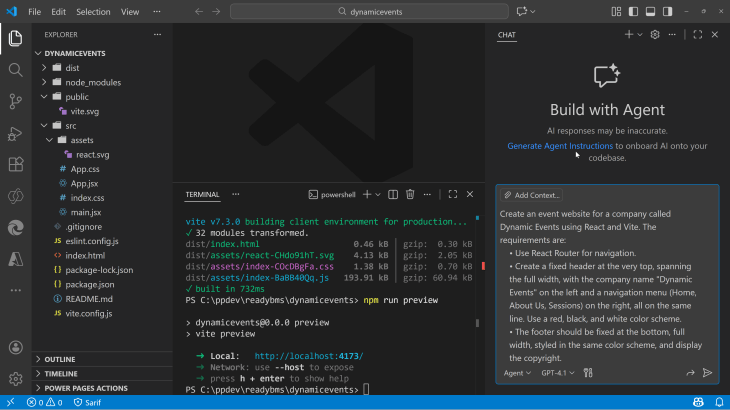
Task: Open terminal launch profile dropdown arrow
Action: 378,195
